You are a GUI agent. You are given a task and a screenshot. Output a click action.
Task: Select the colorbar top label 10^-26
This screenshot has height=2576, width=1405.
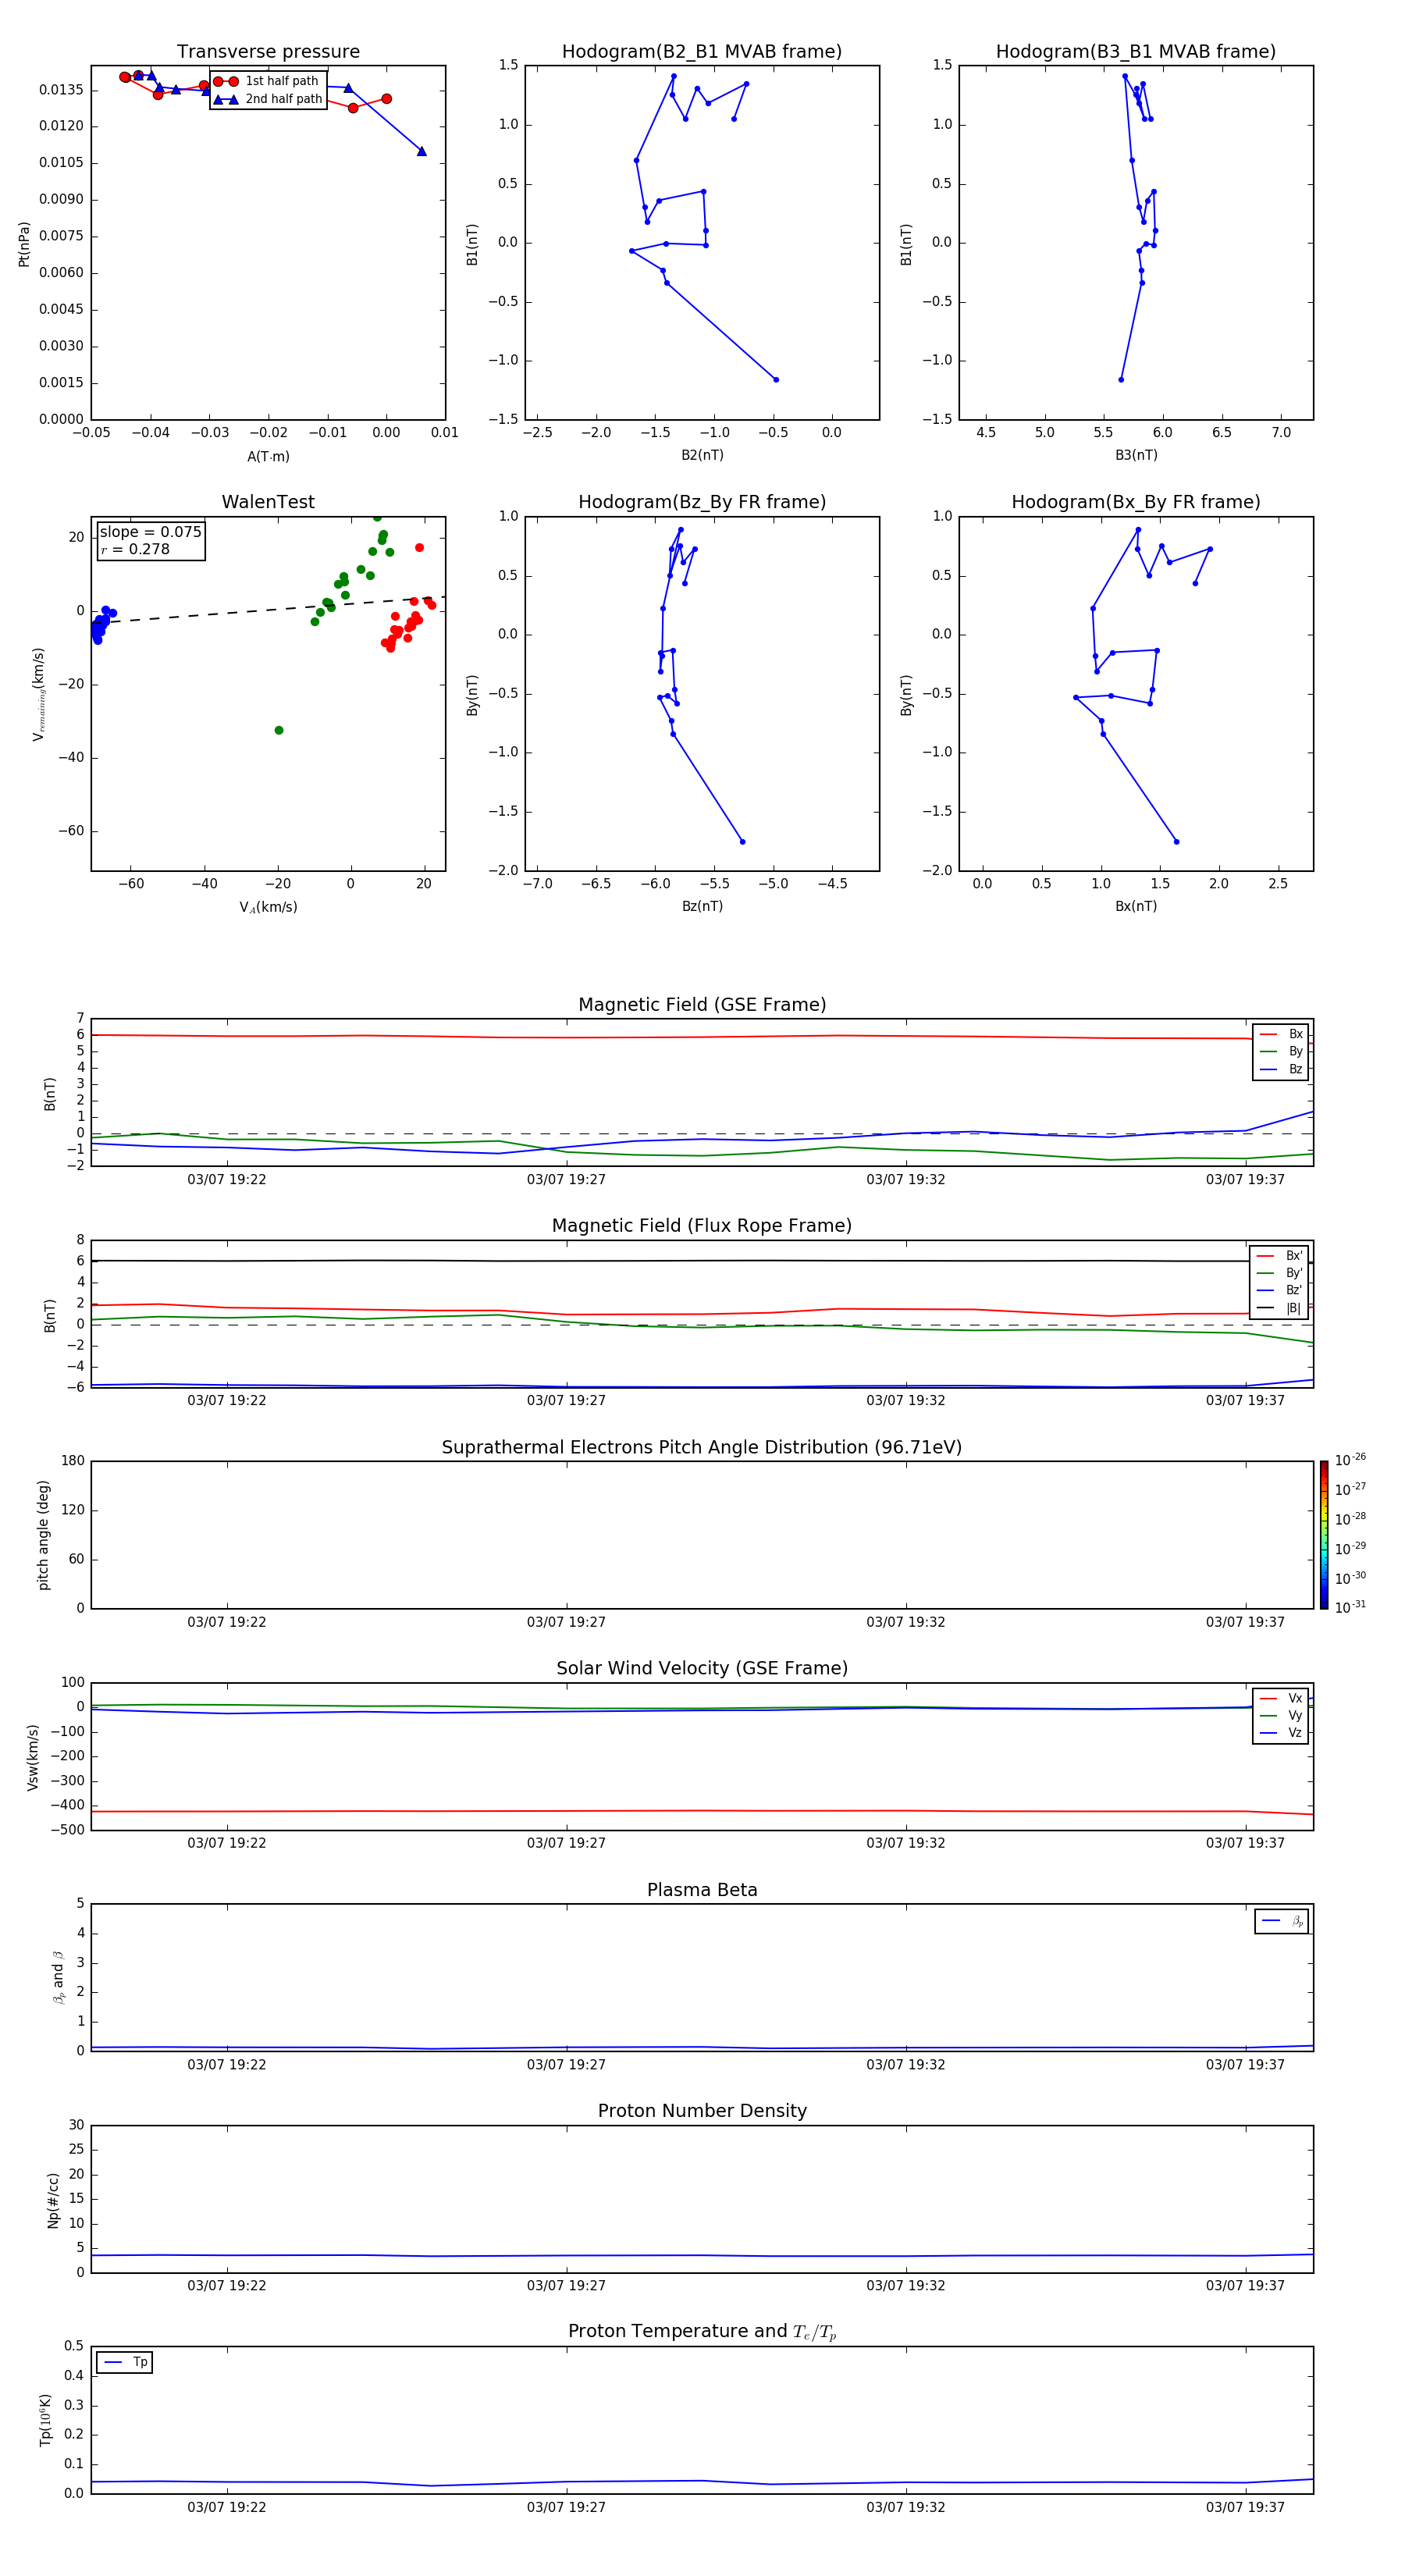click(x=1350, y=1460)
